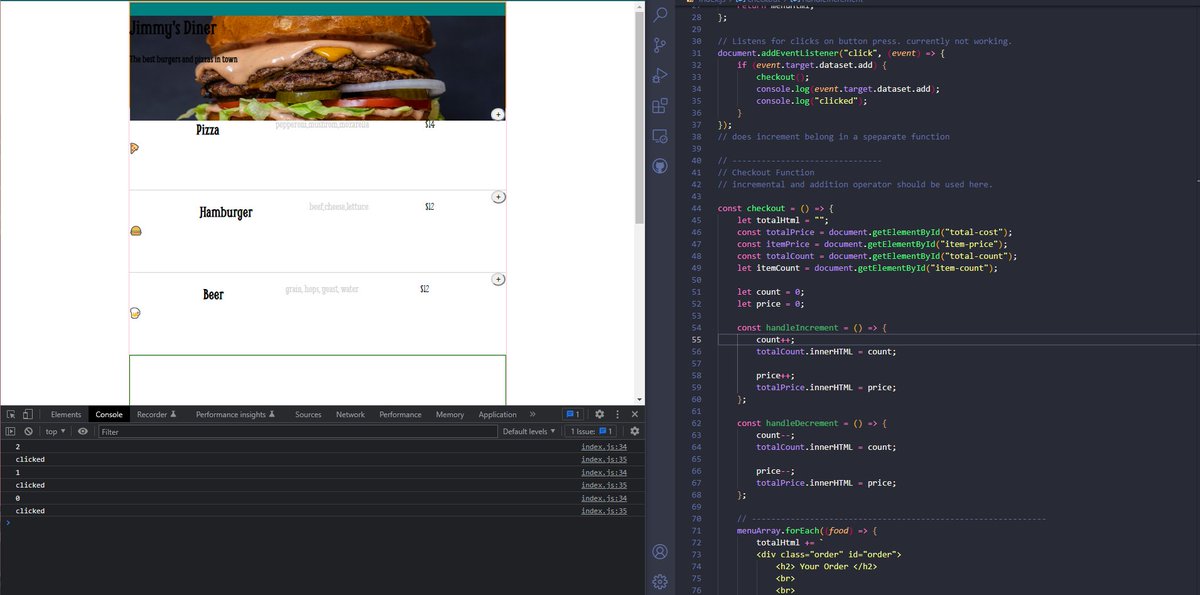Click the console prompt input line
Image resolution: width=1200 pixels, height=595 pixels.
[320, 523]
